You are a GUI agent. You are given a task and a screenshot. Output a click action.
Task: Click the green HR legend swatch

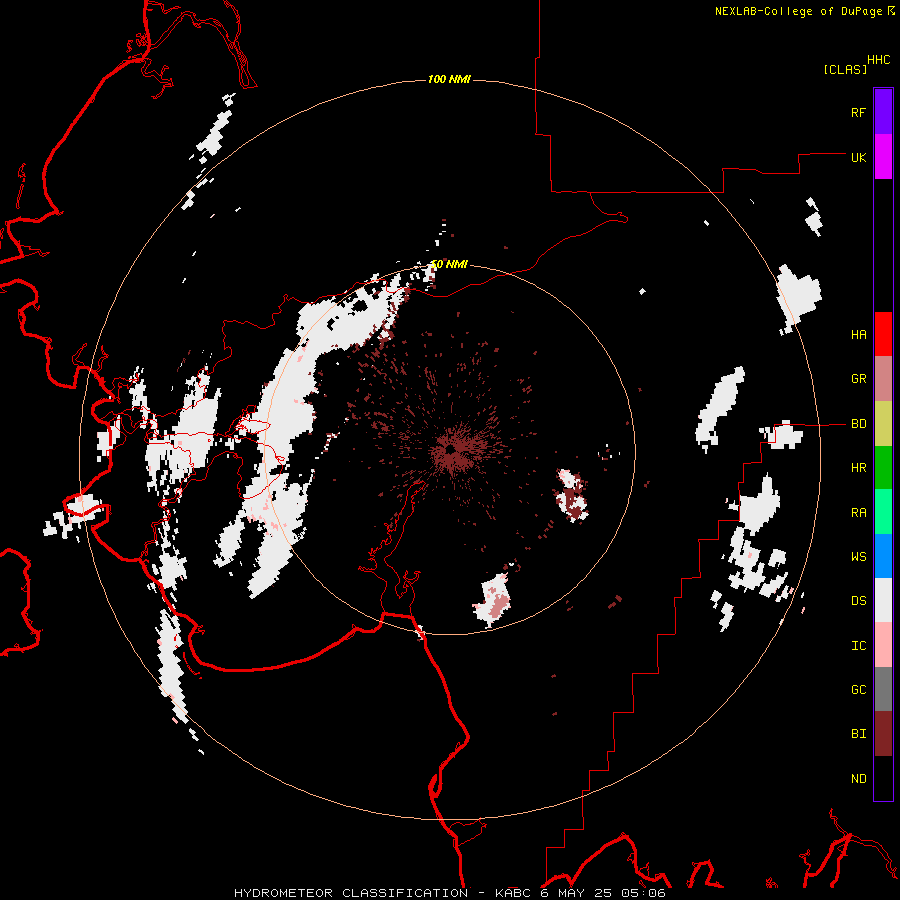point(883,468)
